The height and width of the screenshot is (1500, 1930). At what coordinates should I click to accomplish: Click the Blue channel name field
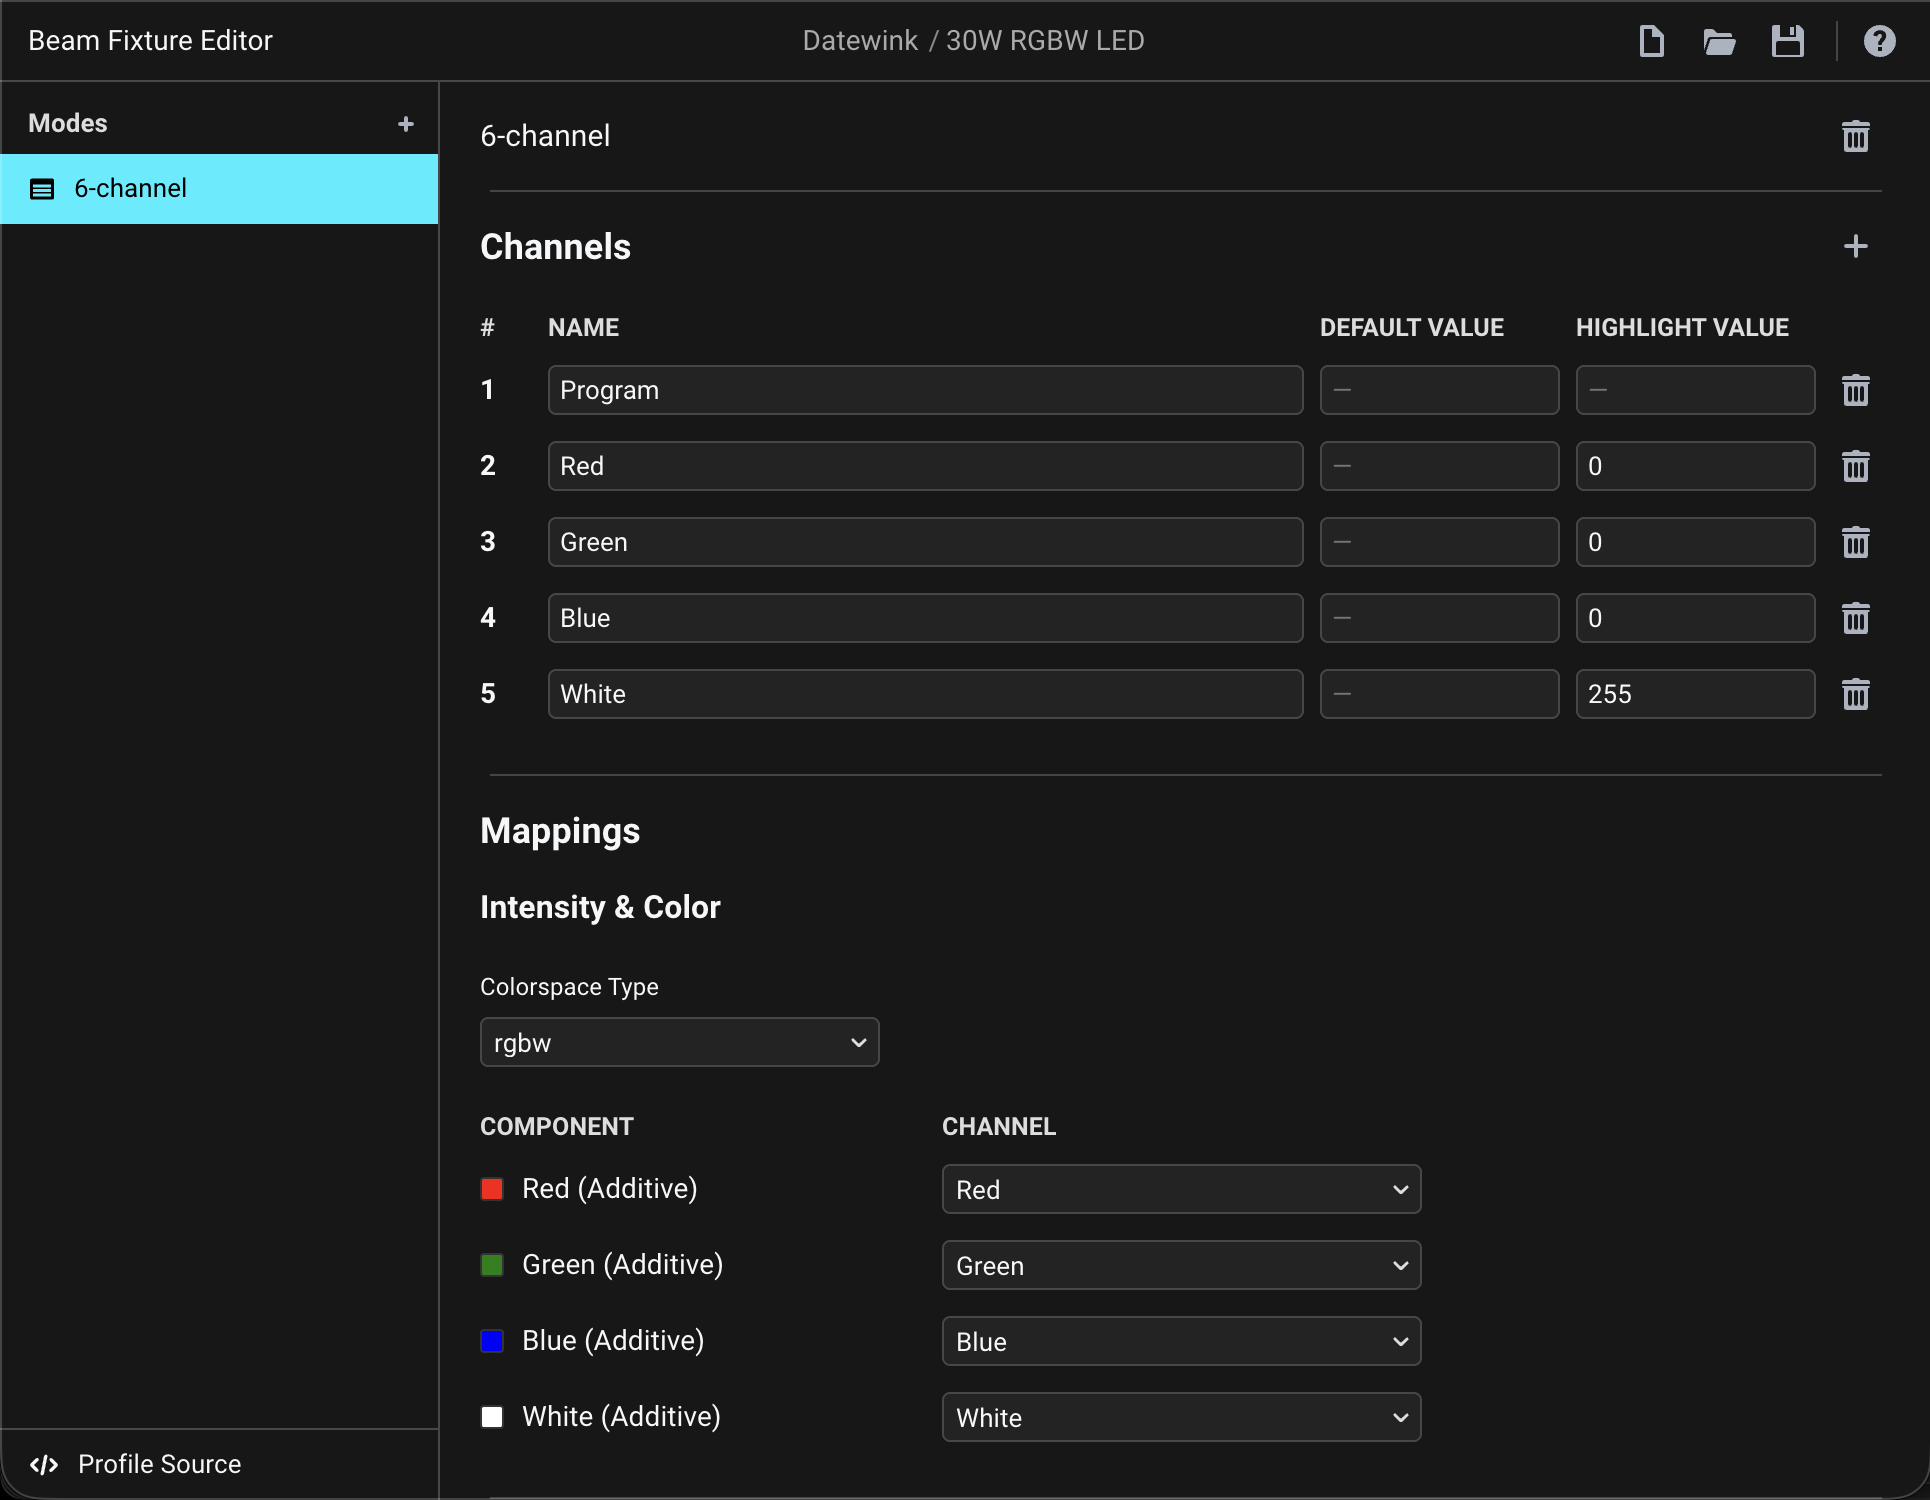pos(924,618)
